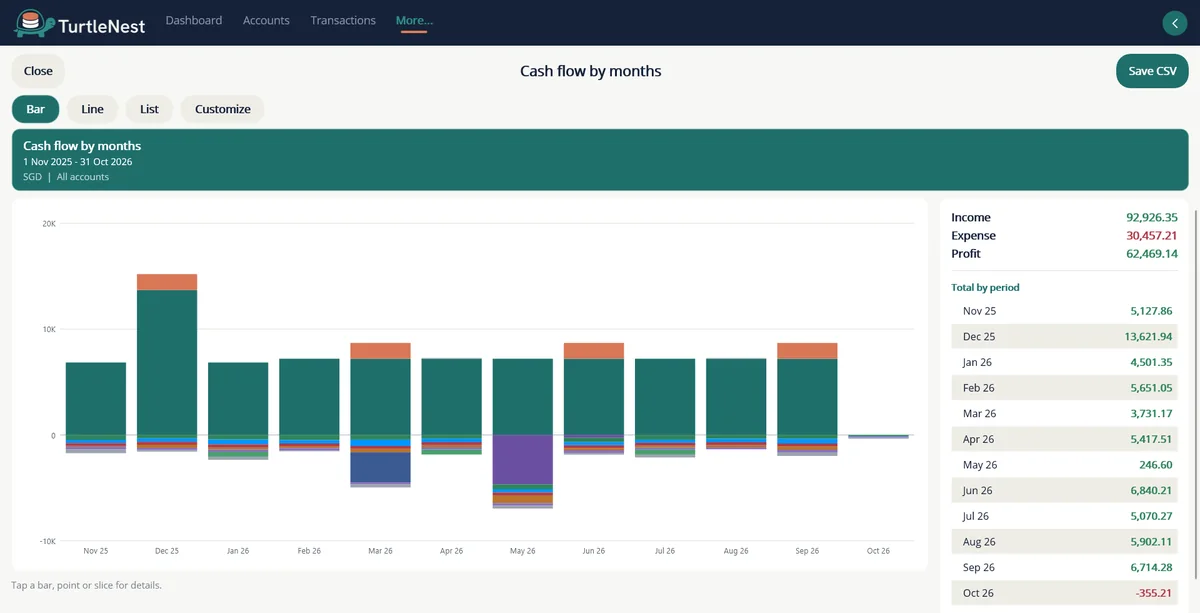Click the Nov 25 total row
Image resolution: width=1200 pixels, height=613 pixels.
click(1064, 311)
